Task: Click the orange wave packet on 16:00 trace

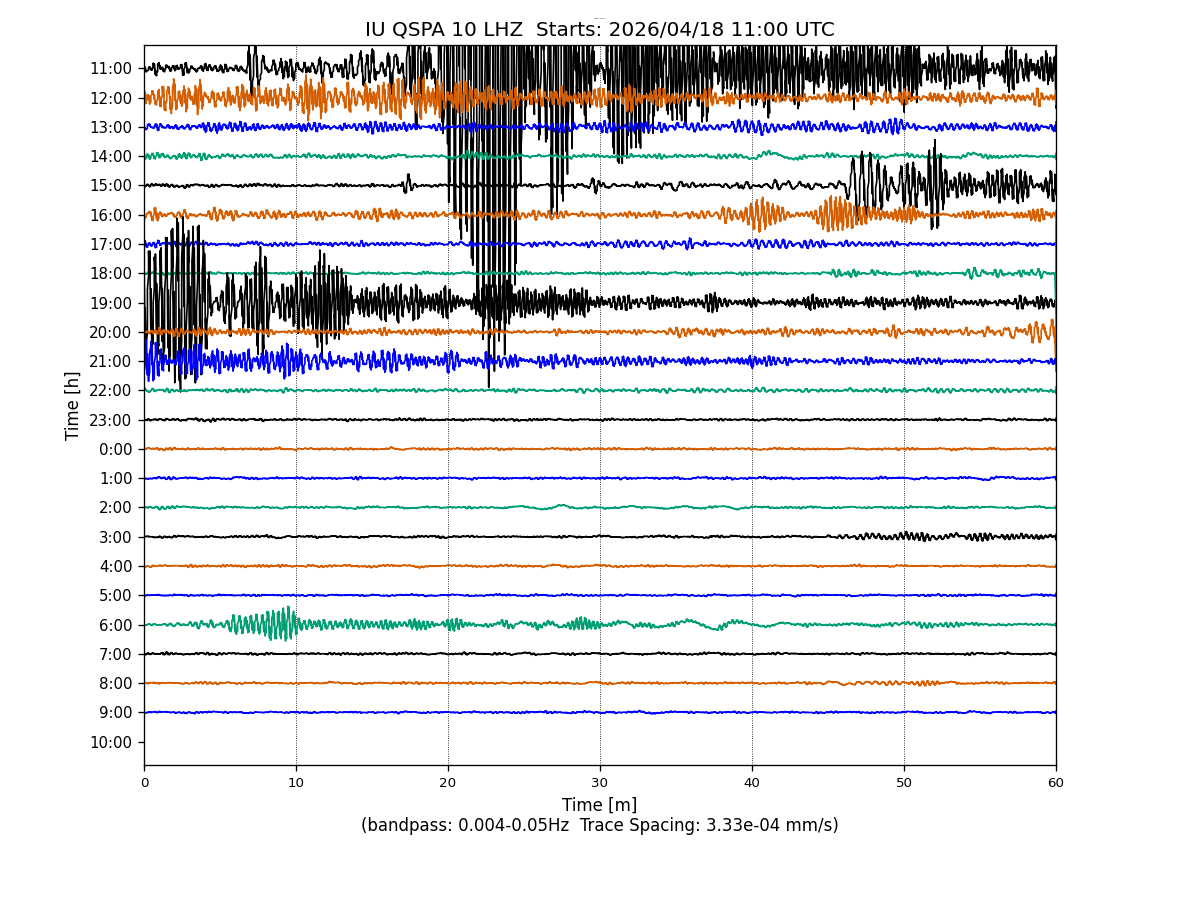Action: [x=765, y=214]
